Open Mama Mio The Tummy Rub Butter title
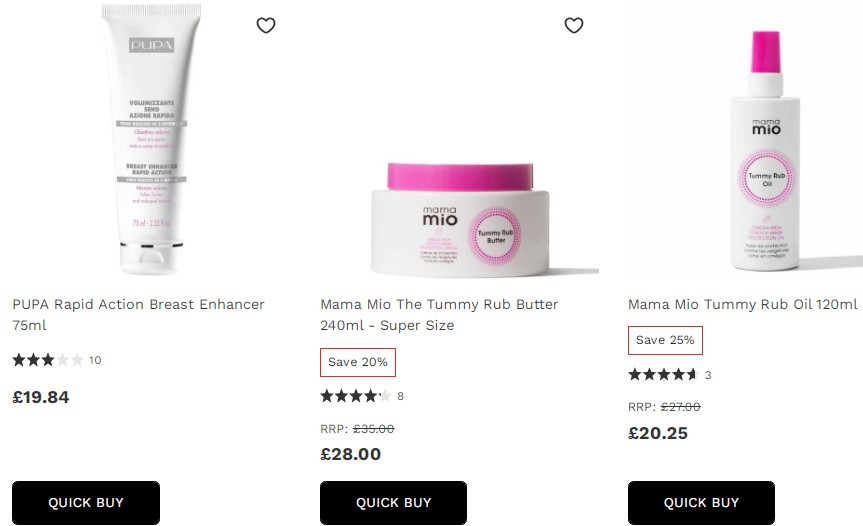The height and width of the screenshot is (526, 863). click(x=439, y=315)
